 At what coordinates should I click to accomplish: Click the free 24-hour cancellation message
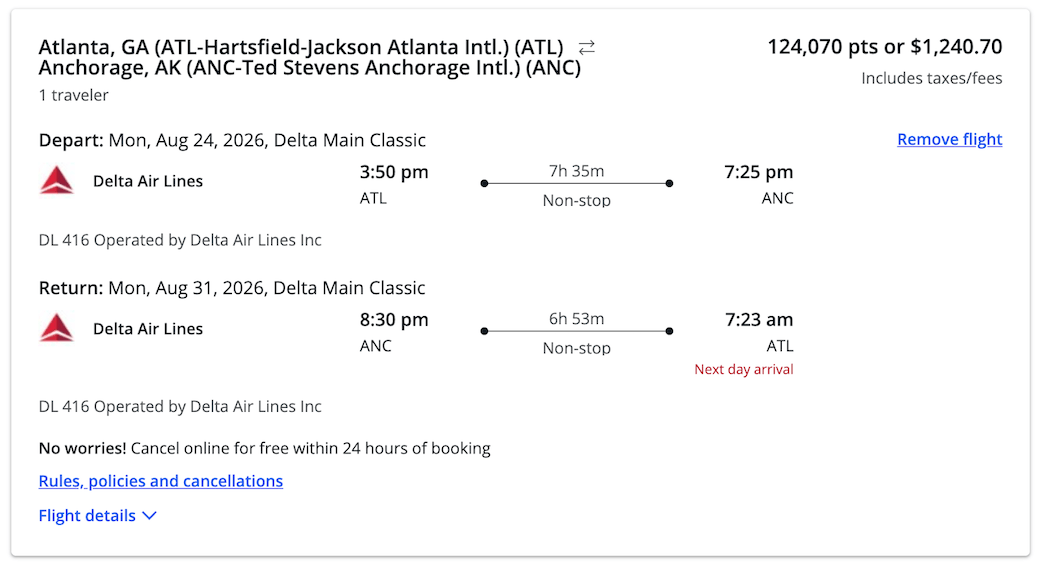264,448
